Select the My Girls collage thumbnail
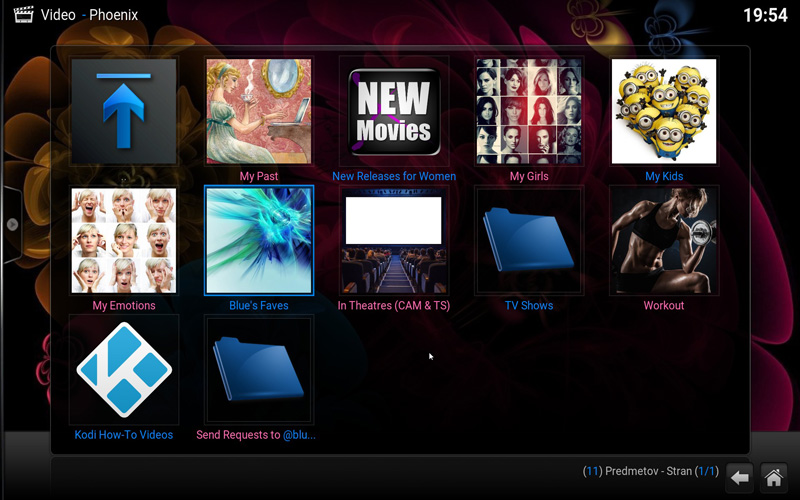 click(x=529, y=111)
